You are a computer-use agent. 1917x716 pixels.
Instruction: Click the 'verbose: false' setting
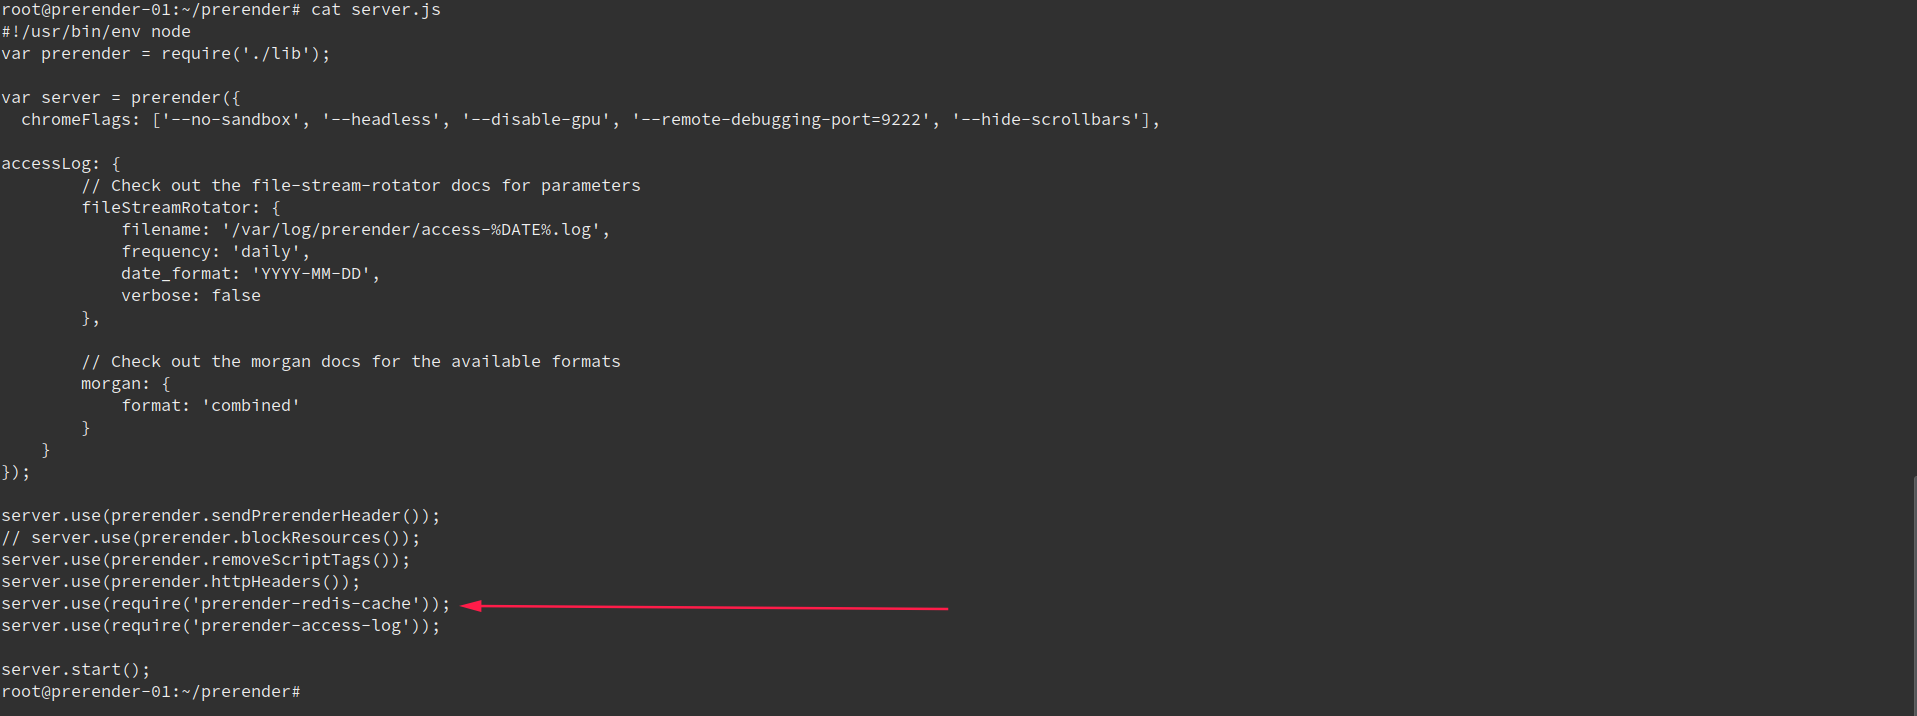191,296
